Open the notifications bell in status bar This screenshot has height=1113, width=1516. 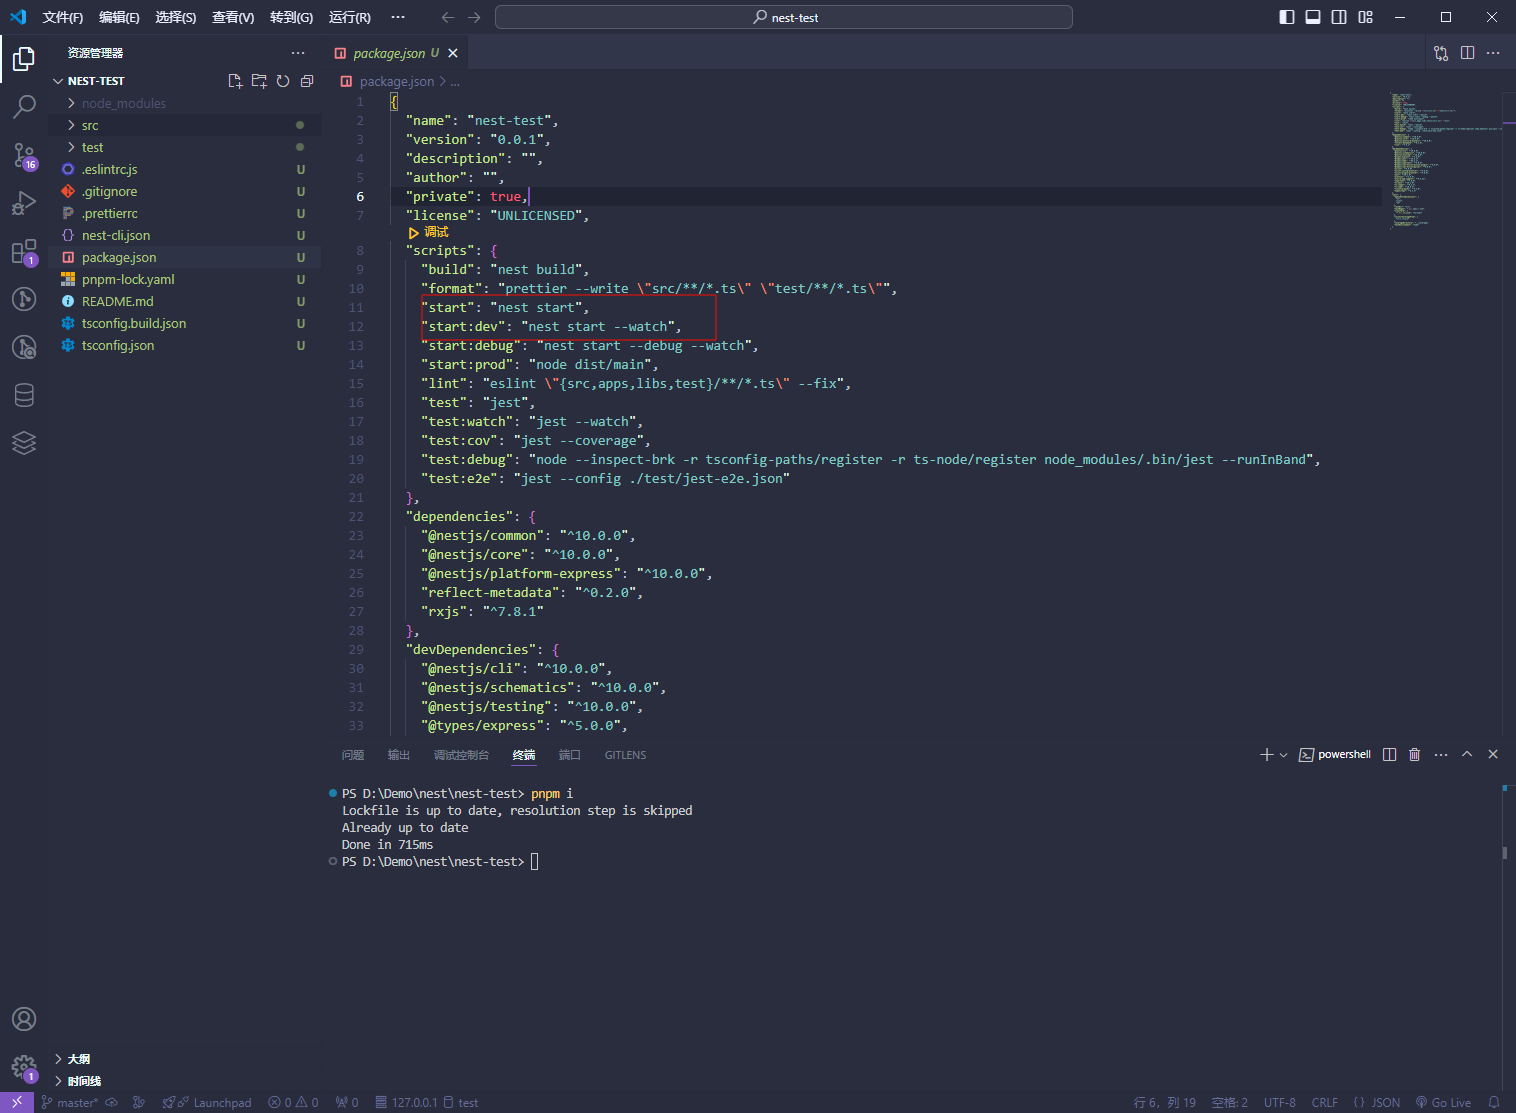click(x=1494, y=1102)
